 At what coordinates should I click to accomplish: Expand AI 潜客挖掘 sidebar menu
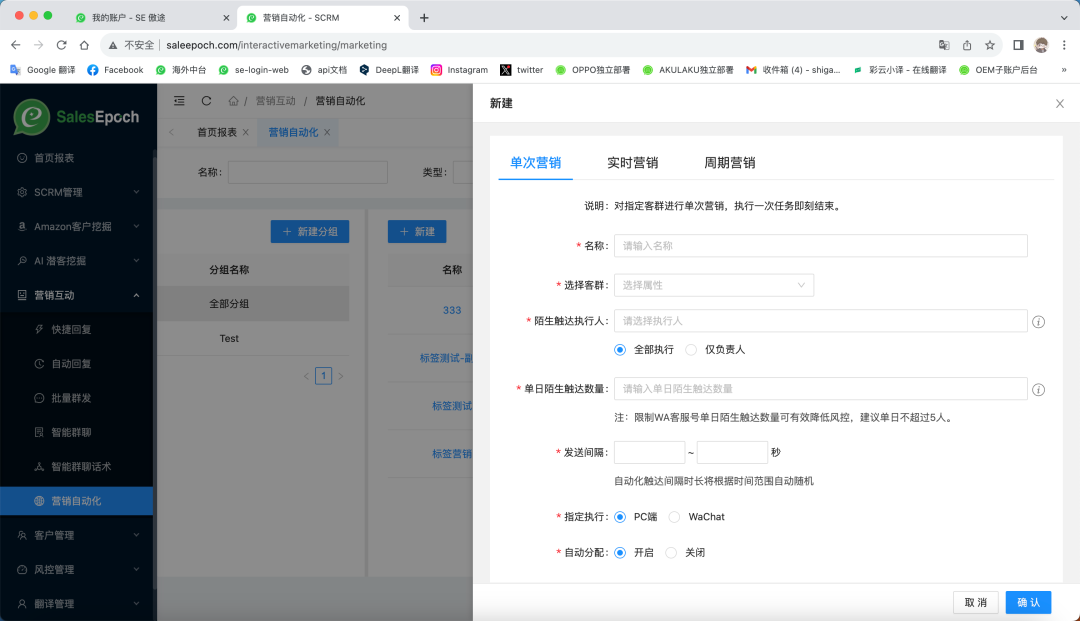pyautogui.click(x=77, y=261)
